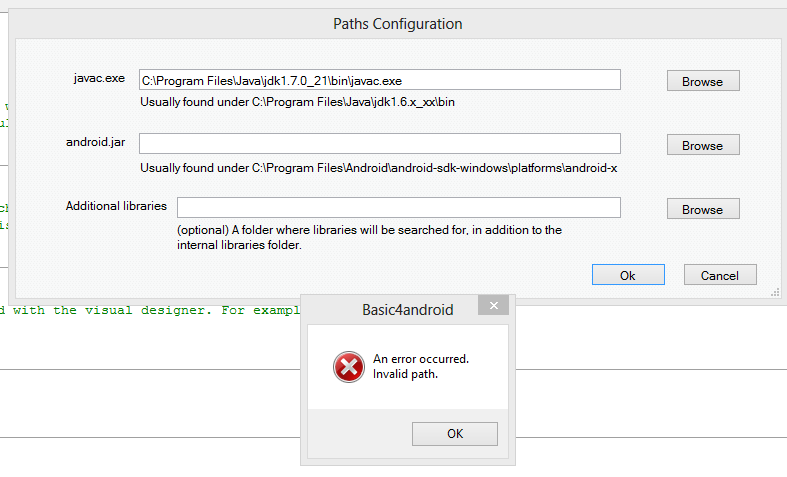Click the jdk1.6.x_xx hint under javac.exe
This screenshot has width=787, height=477.
pos(298,102)
